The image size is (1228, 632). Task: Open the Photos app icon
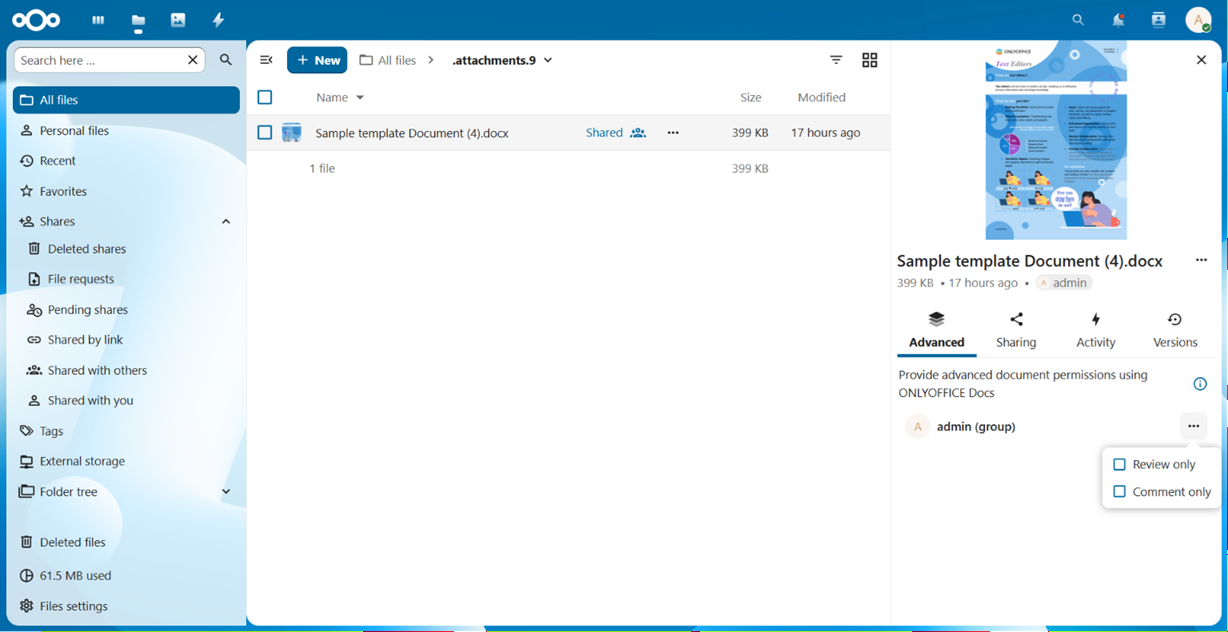(178, 20)
